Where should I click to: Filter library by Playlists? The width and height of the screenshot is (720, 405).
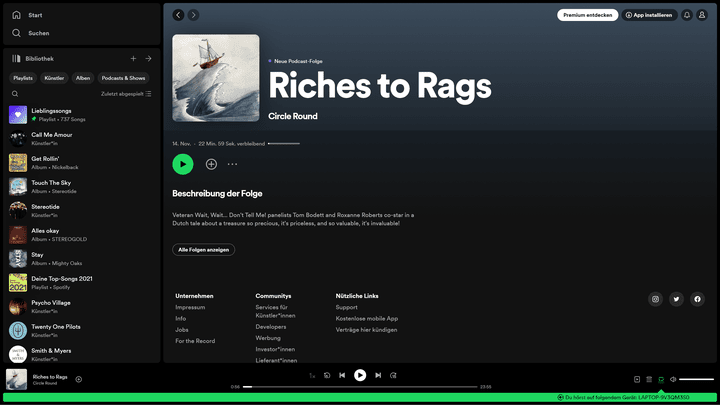tap(23, 78)
